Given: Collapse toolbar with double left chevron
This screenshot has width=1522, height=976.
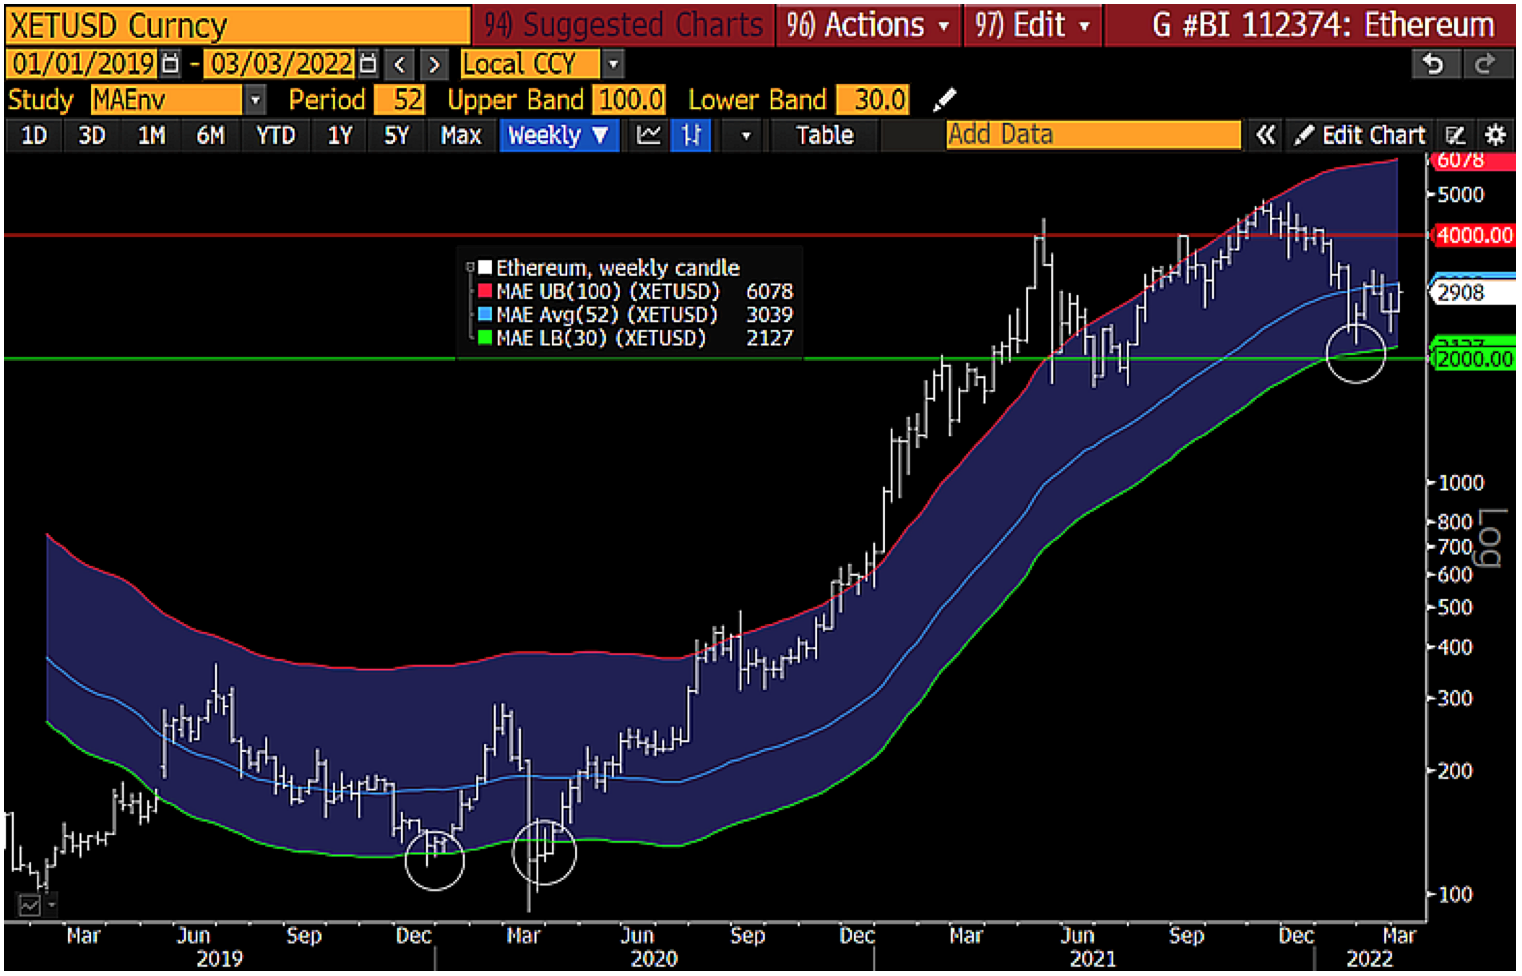Looking at the screenshot, I should point(1265,135).
